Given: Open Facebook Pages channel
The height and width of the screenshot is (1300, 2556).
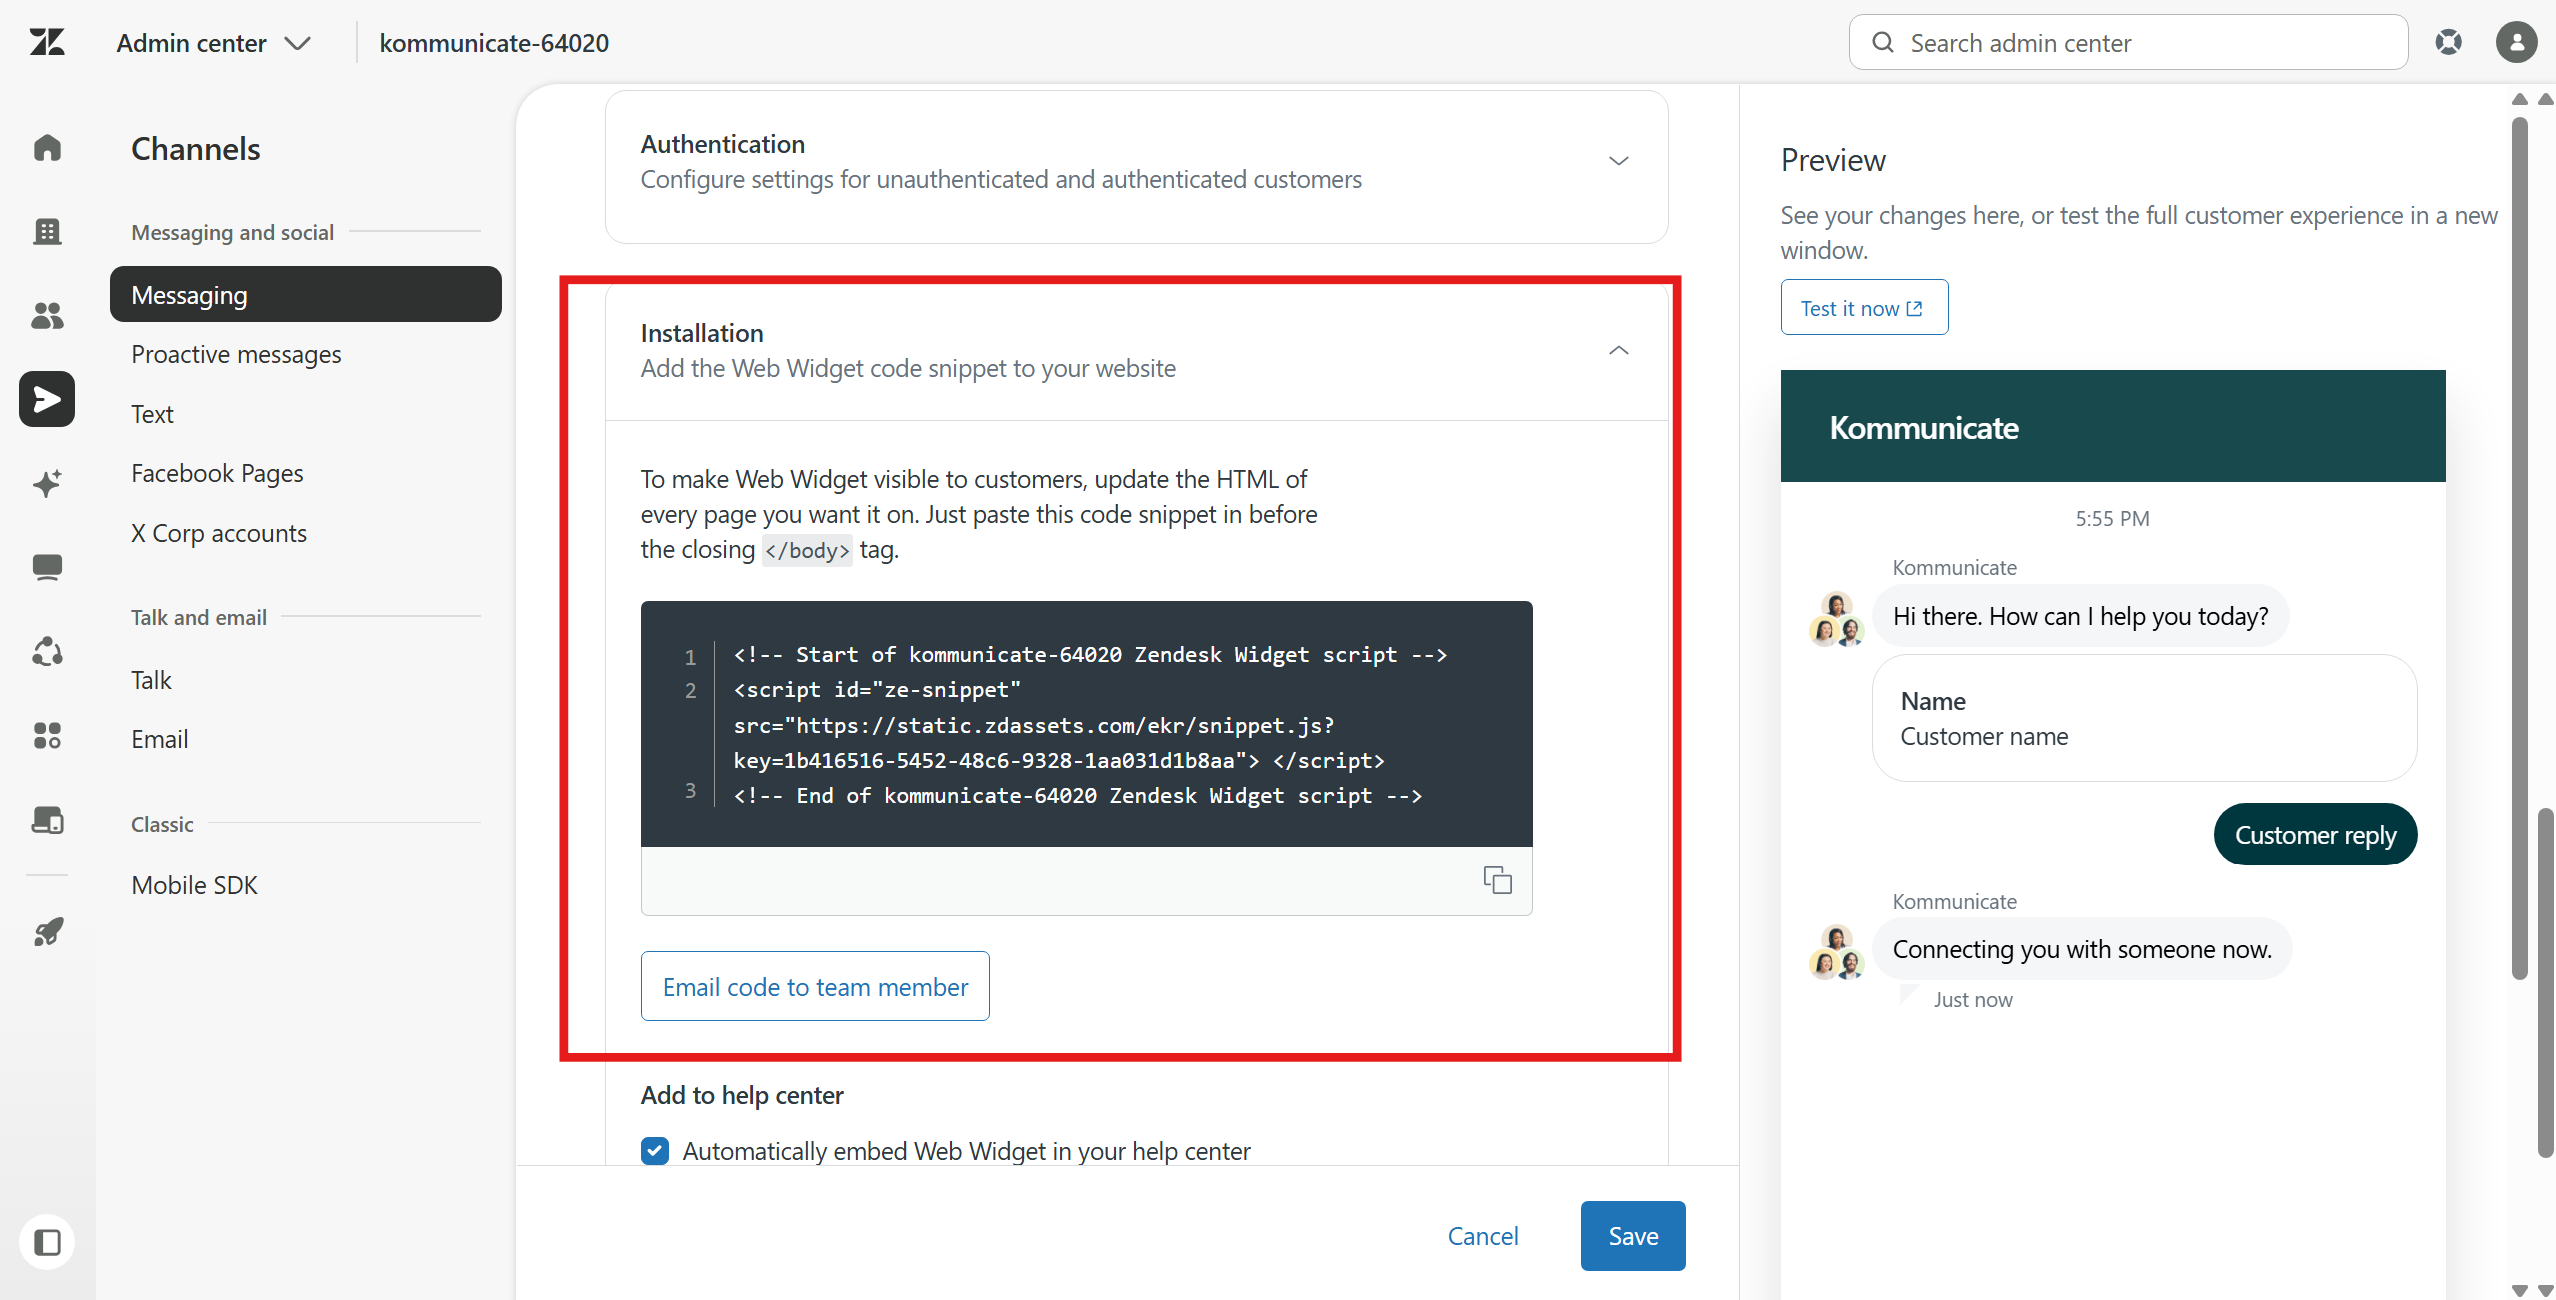Looking at the screenshot, I should tap(217, 473).
